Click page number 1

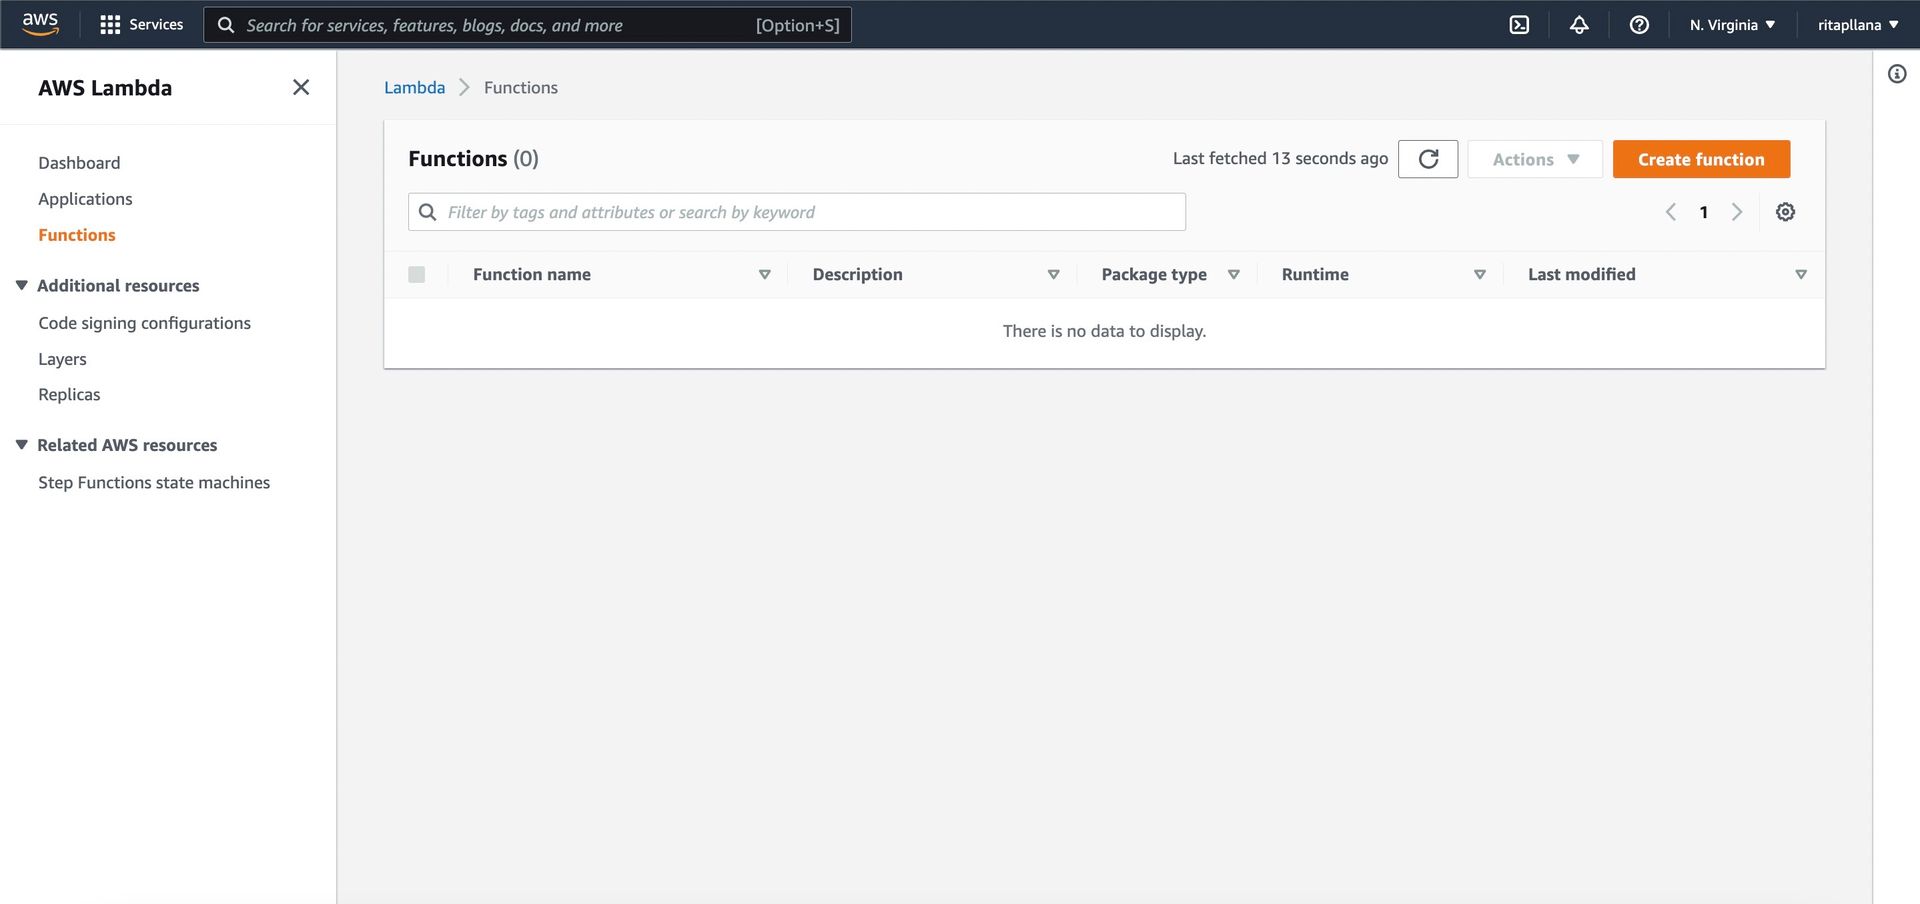[1704, 212]
